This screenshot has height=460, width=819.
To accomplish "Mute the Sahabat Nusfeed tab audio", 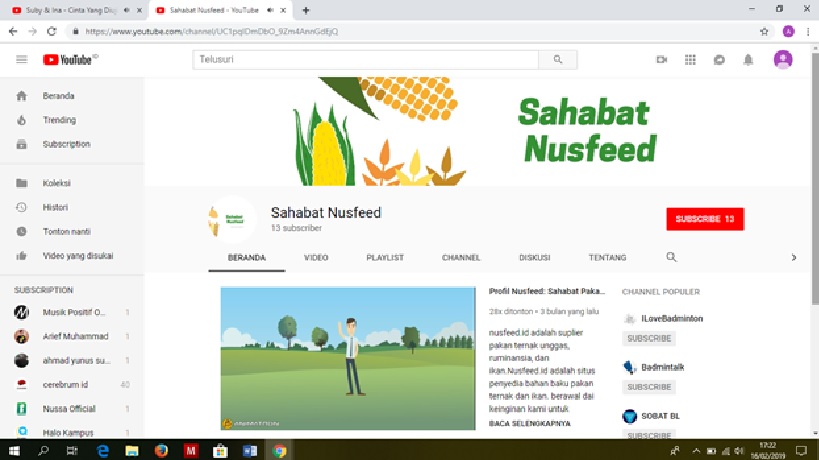I will 270,10.
